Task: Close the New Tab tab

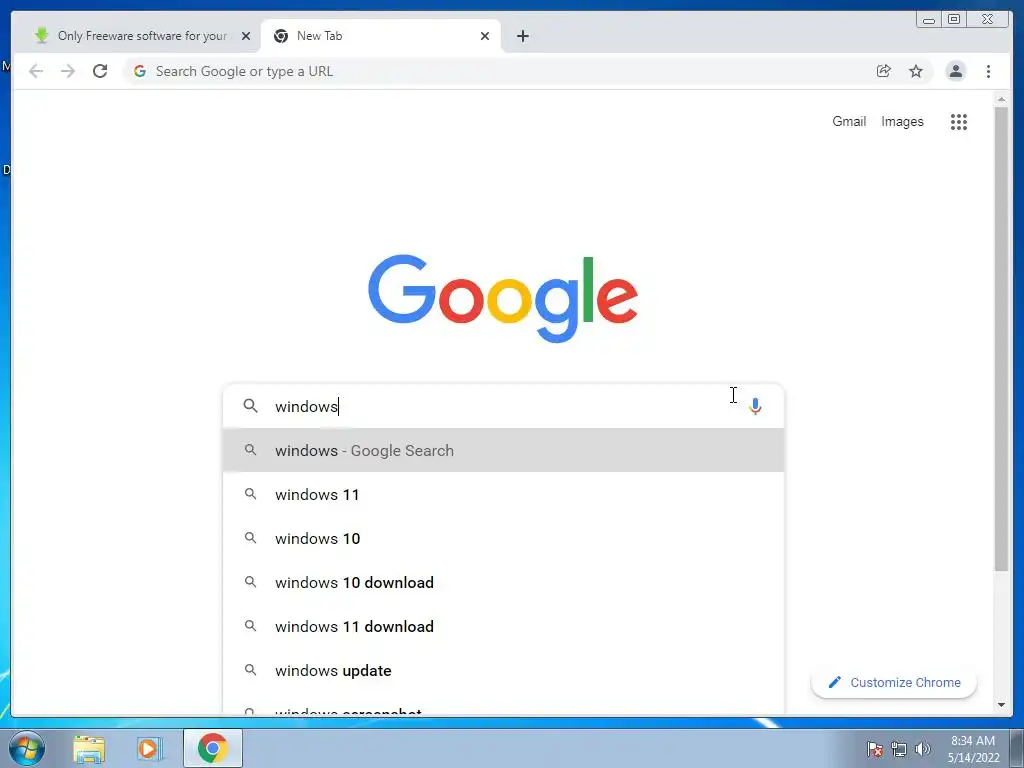Action: [485, 36]
